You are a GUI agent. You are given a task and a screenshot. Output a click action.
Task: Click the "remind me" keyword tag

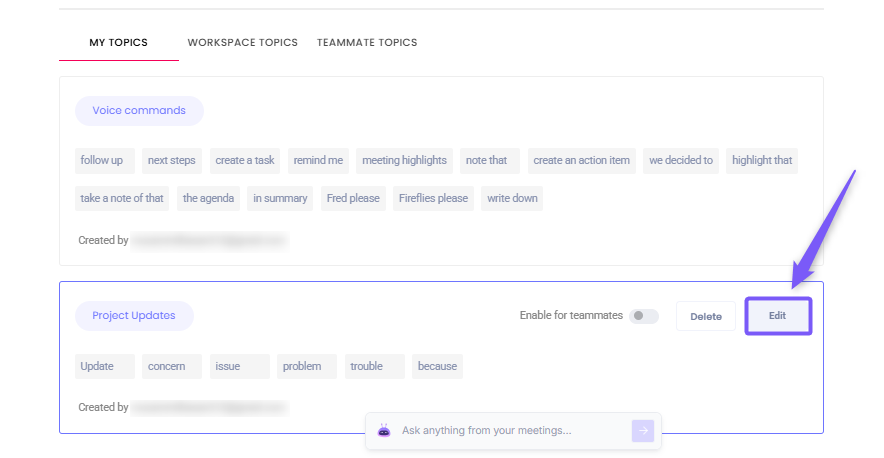click(318, 160)
